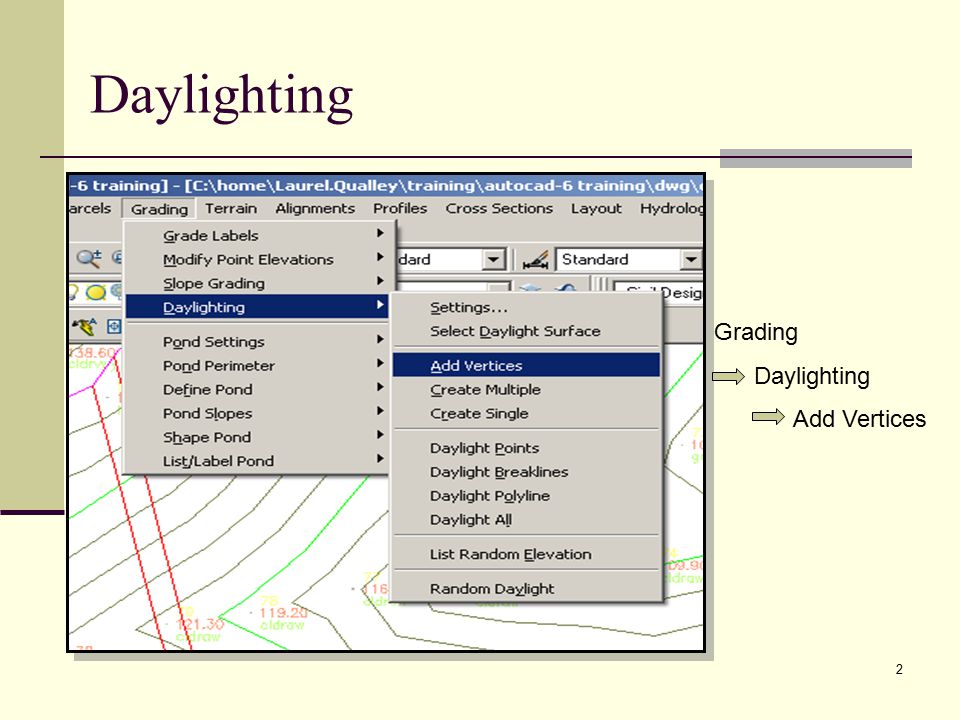
Task: Open the Terrain menu
Action: [x=231, y=208]
